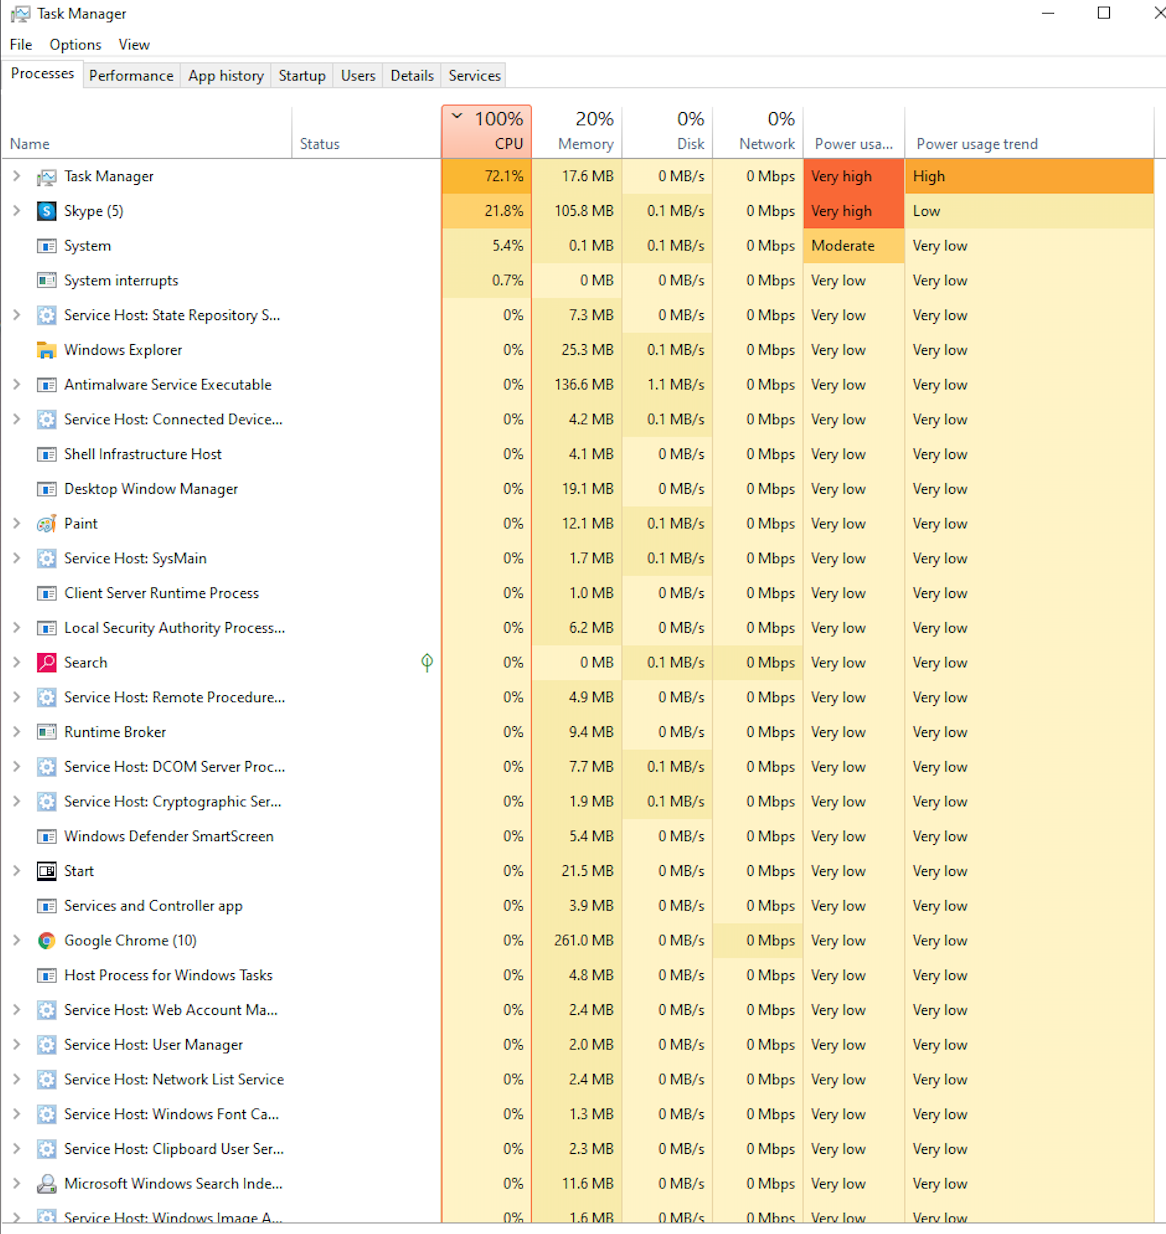The image size is (1166, 1234).
Task: Click the Services and Controller app icon
Action: click(x=46, y=906)
